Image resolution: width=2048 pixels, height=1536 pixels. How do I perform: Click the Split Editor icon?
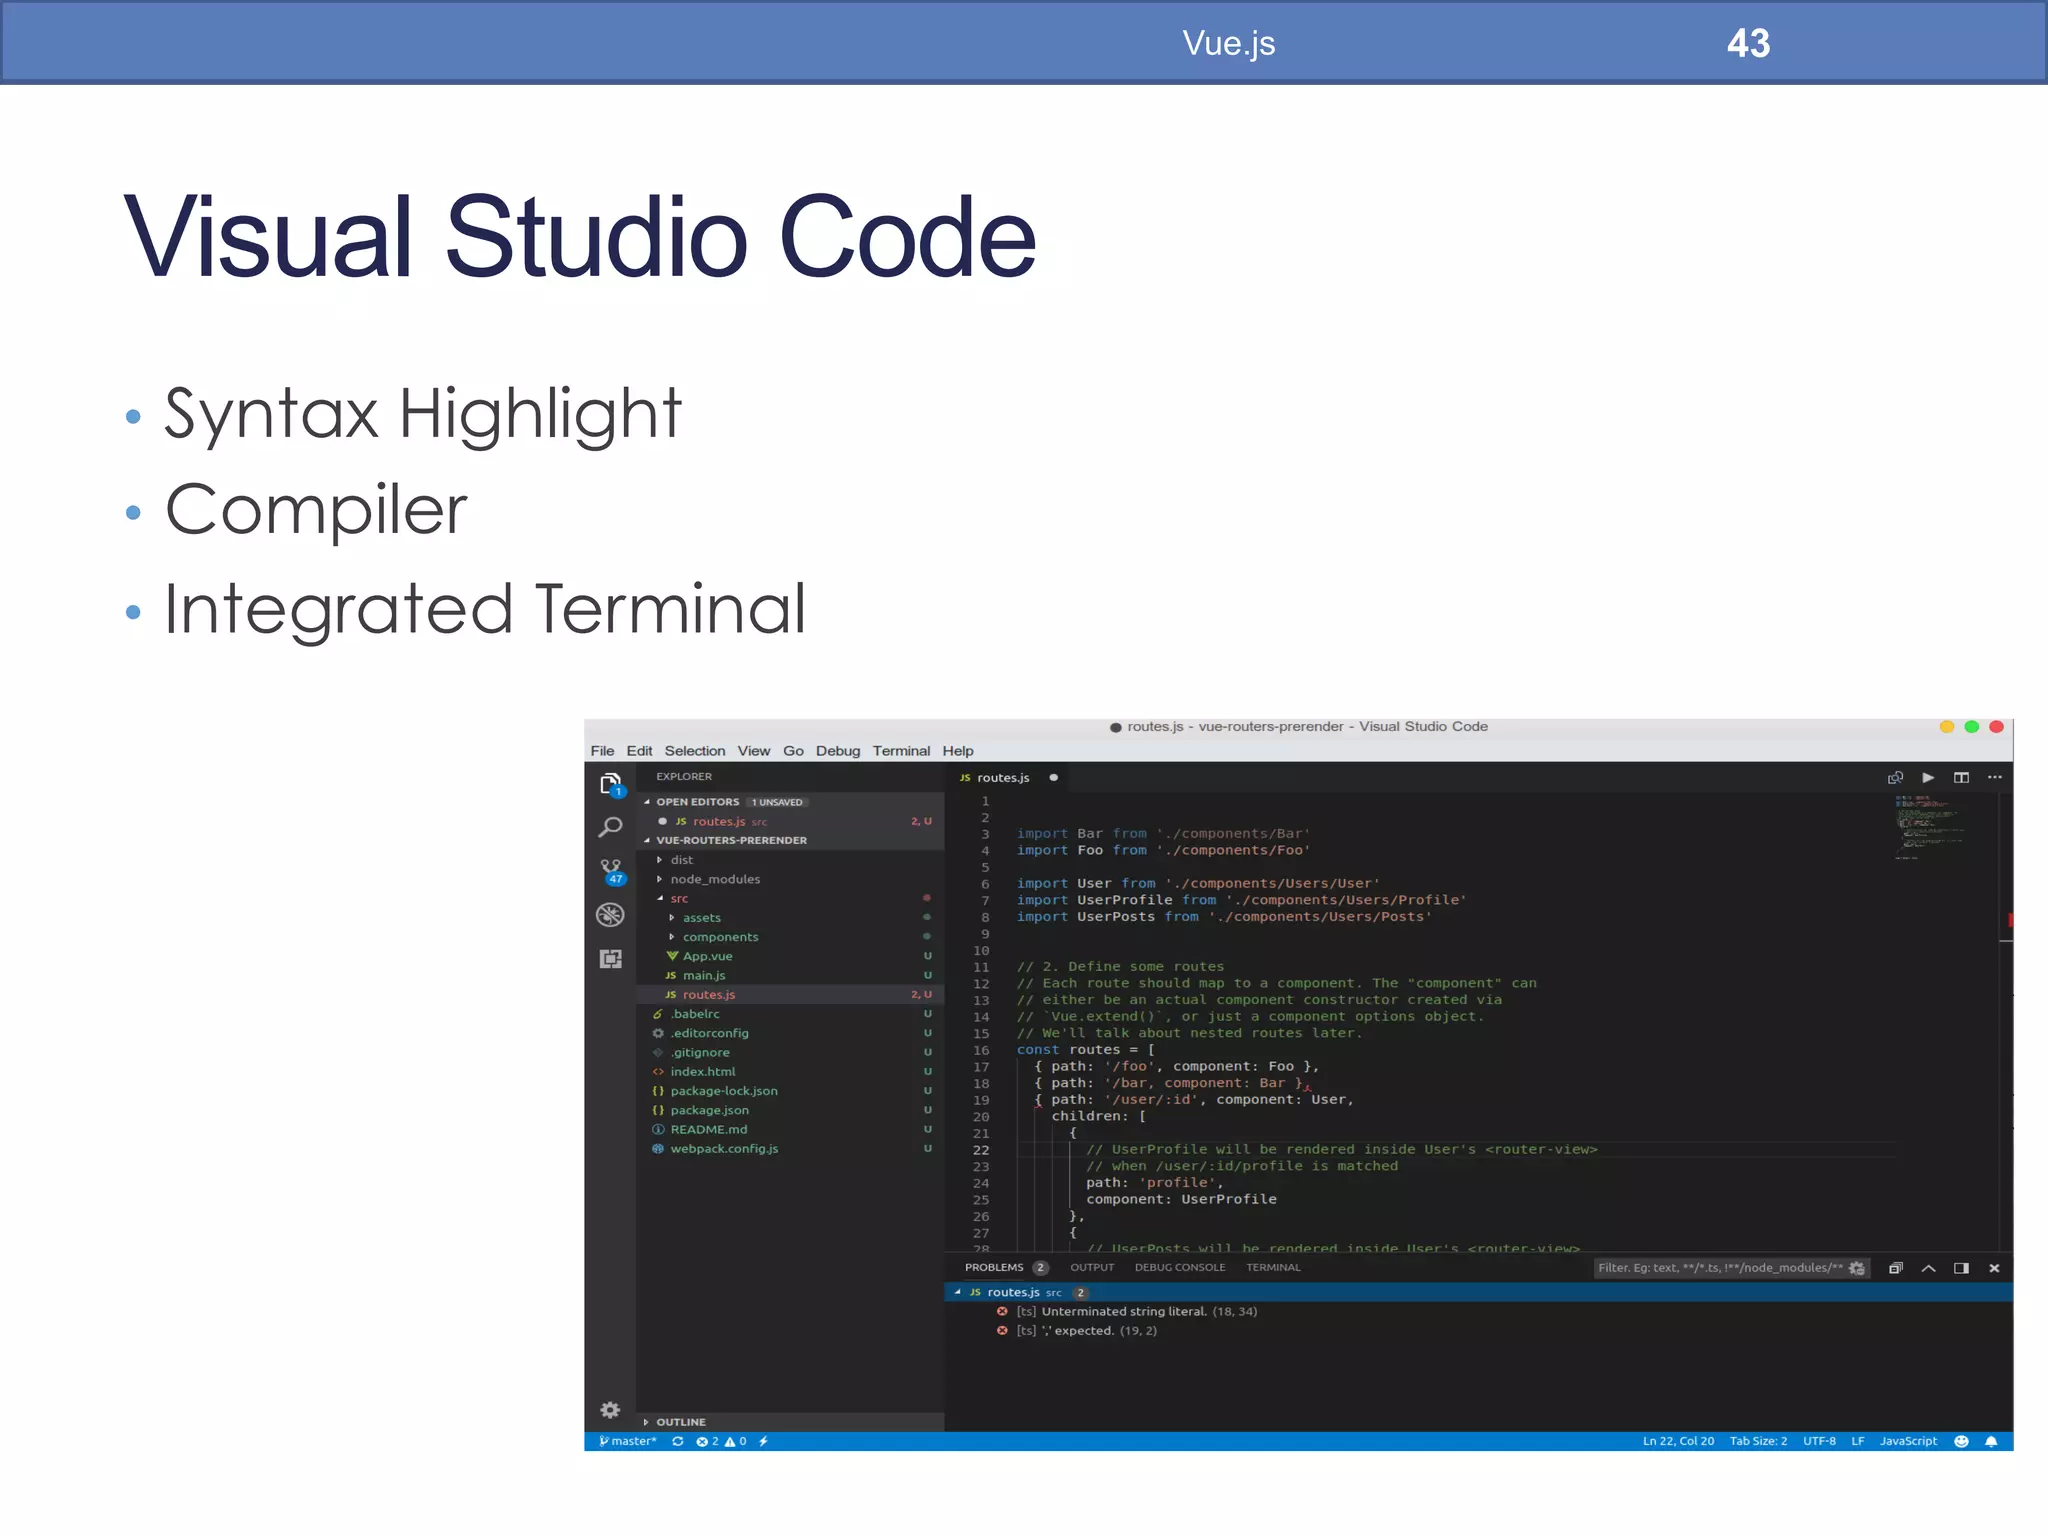(1961, 778)
